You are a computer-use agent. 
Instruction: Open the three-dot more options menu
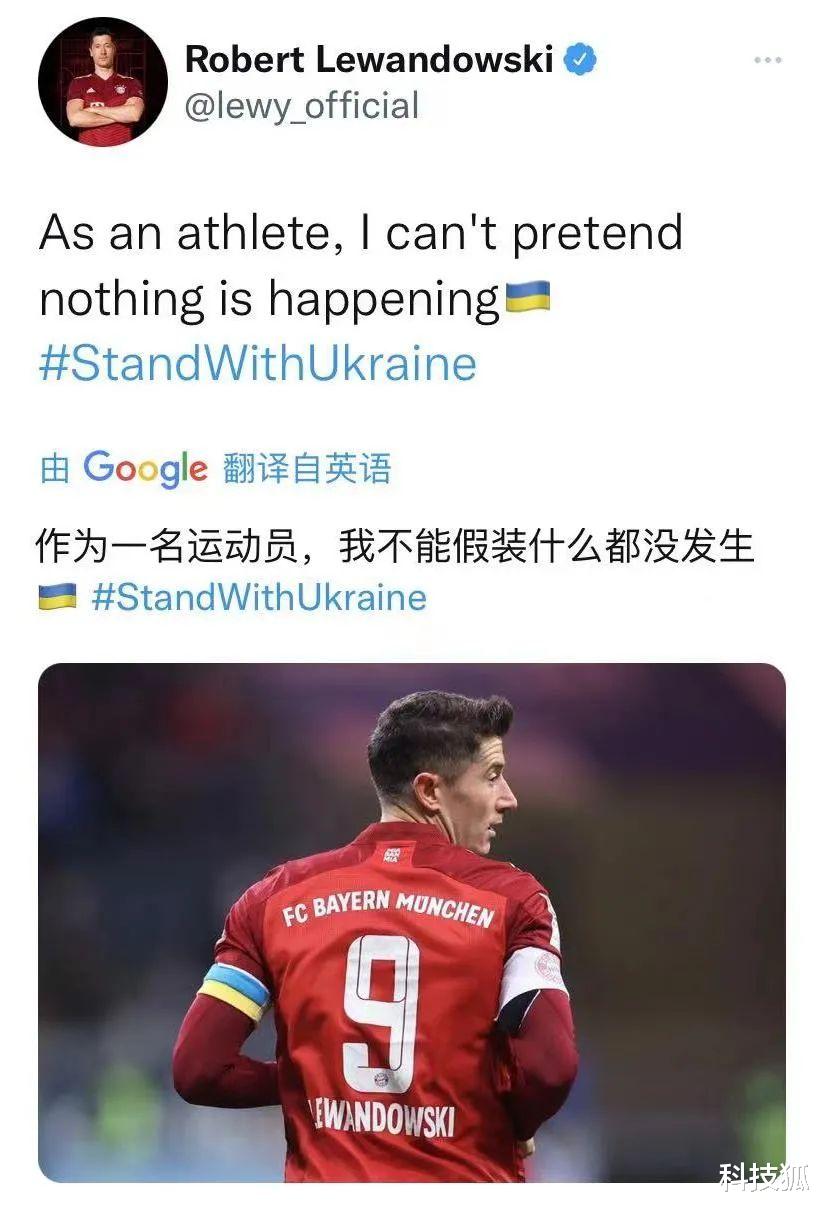768,61
